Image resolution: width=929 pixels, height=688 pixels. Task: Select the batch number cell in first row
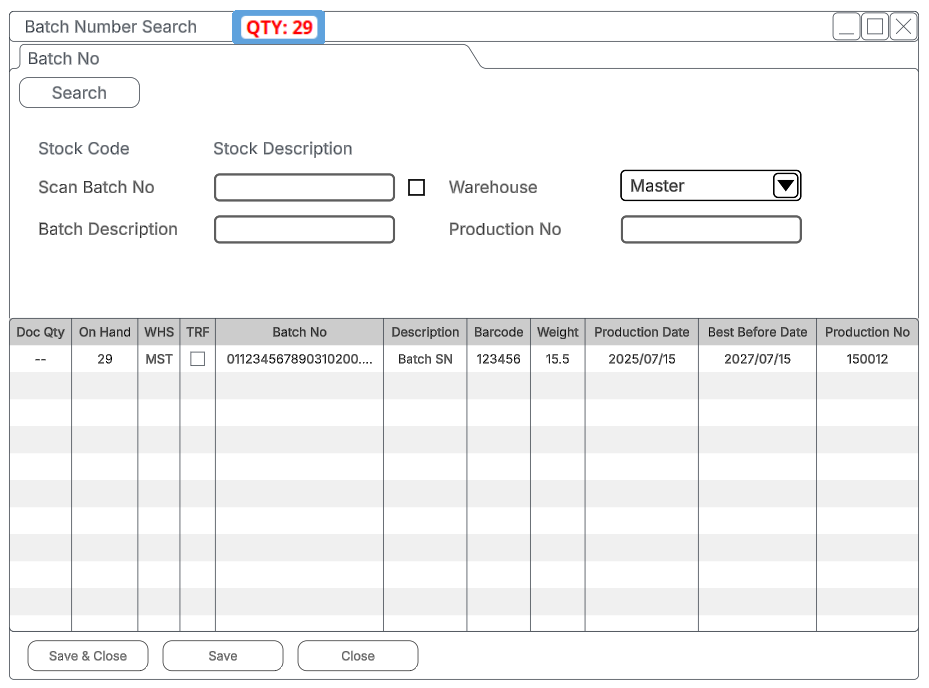point(299,359)
